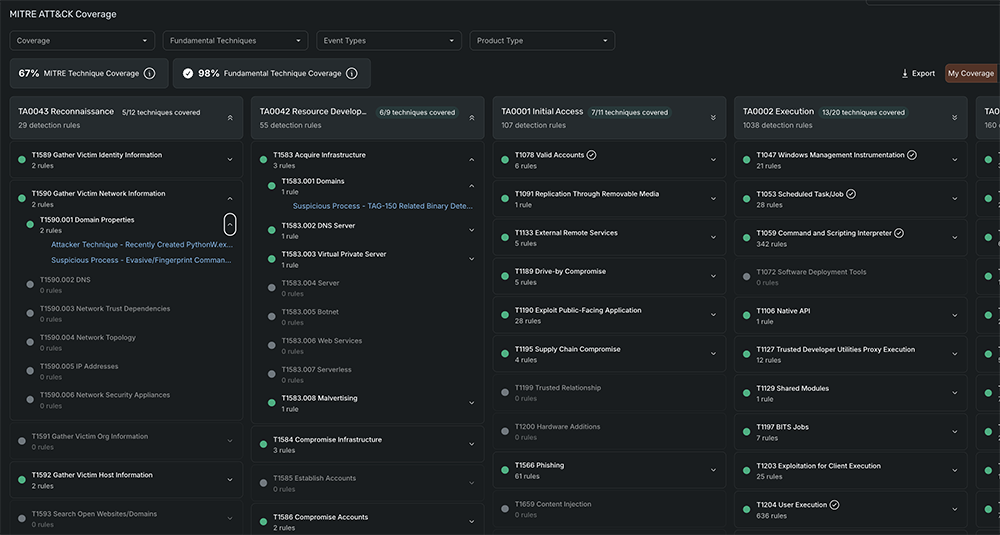Expand T1583.002 DNS Server sub-technique
This screenshot has height=535, width=1000.
(x=472, y=230)
